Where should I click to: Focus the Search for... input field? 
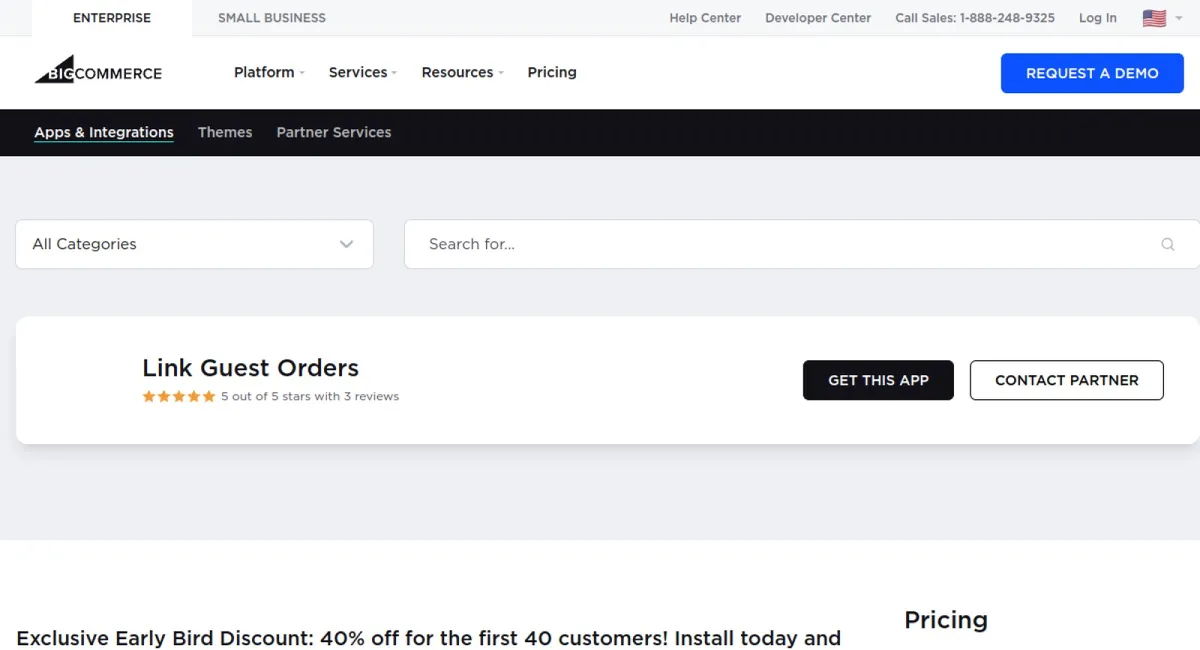click(x=780, y=244)
